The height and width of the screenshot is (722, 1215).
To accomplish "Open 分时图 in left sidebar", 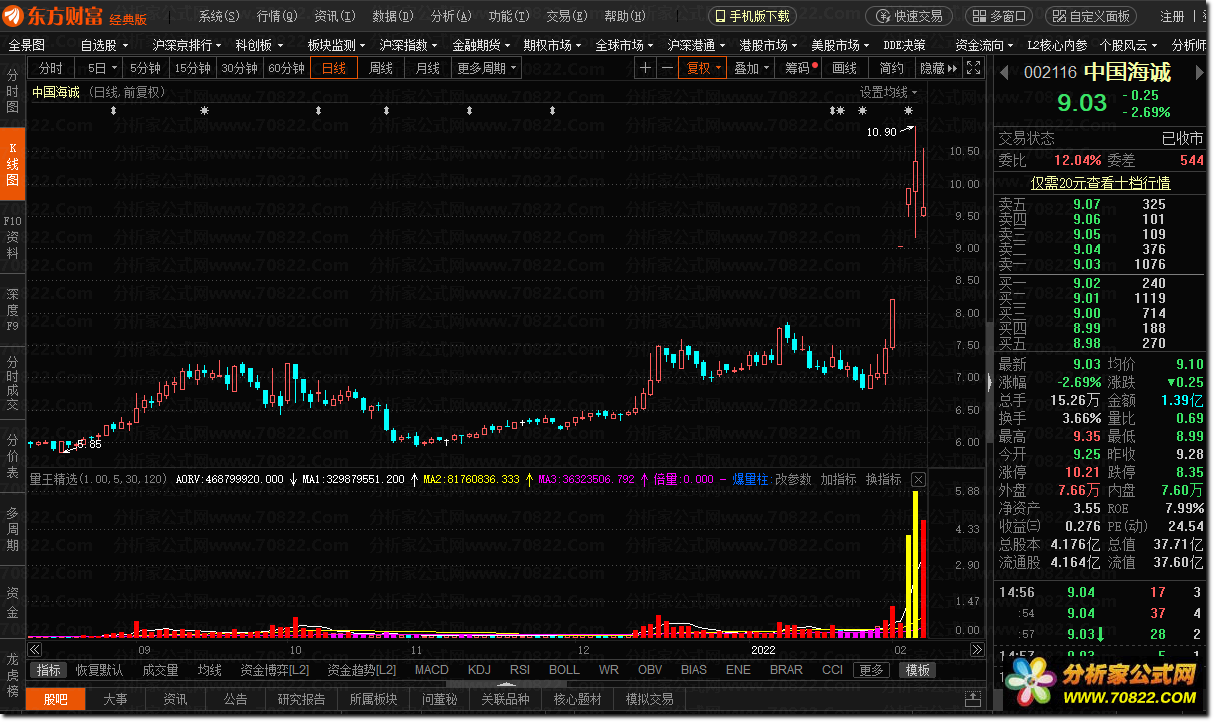I will pos(13,92).
